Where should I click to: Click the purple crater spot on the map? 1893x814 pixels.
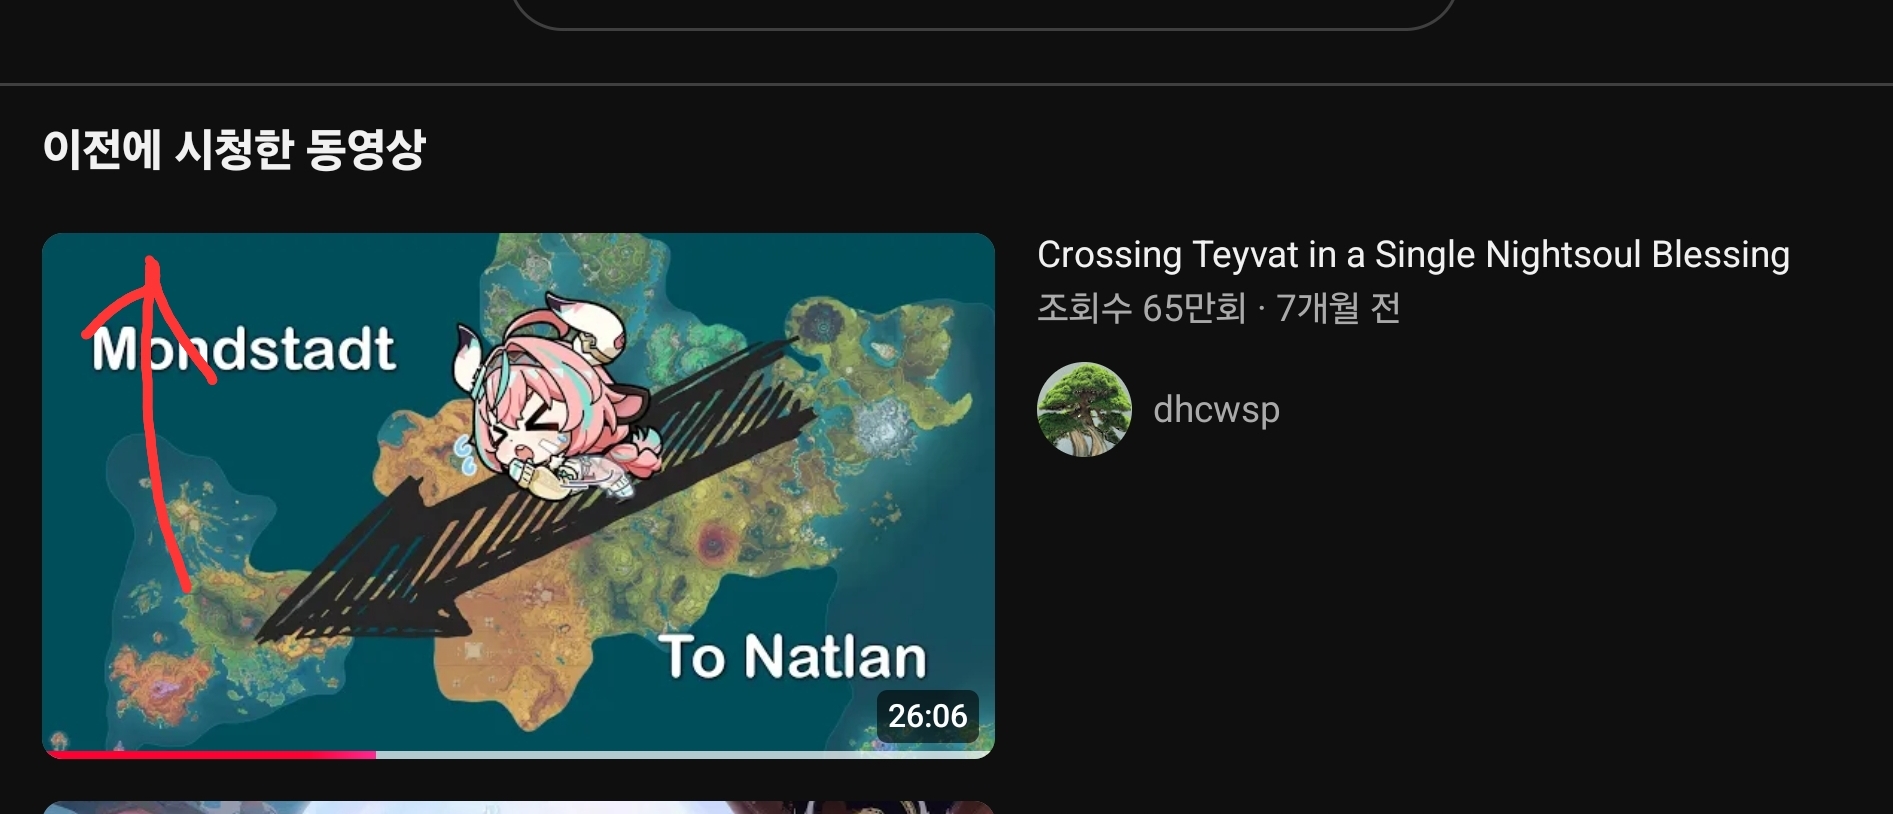pyautogui.click(x=714, y=543)
